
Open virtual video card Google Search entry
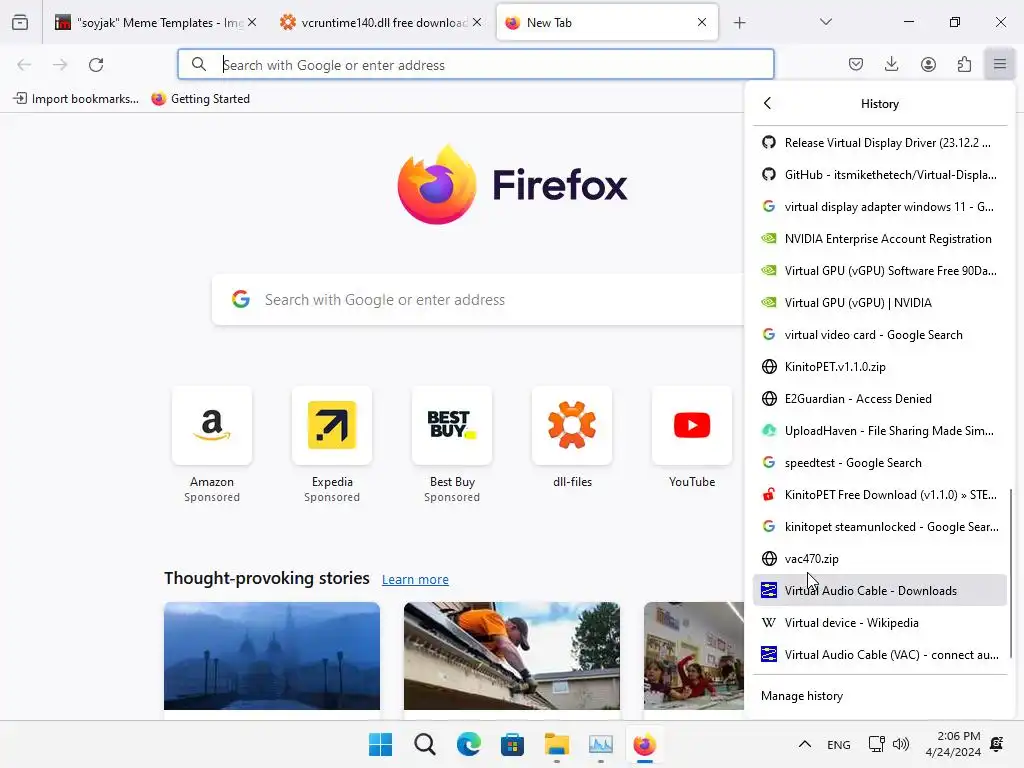880,334
